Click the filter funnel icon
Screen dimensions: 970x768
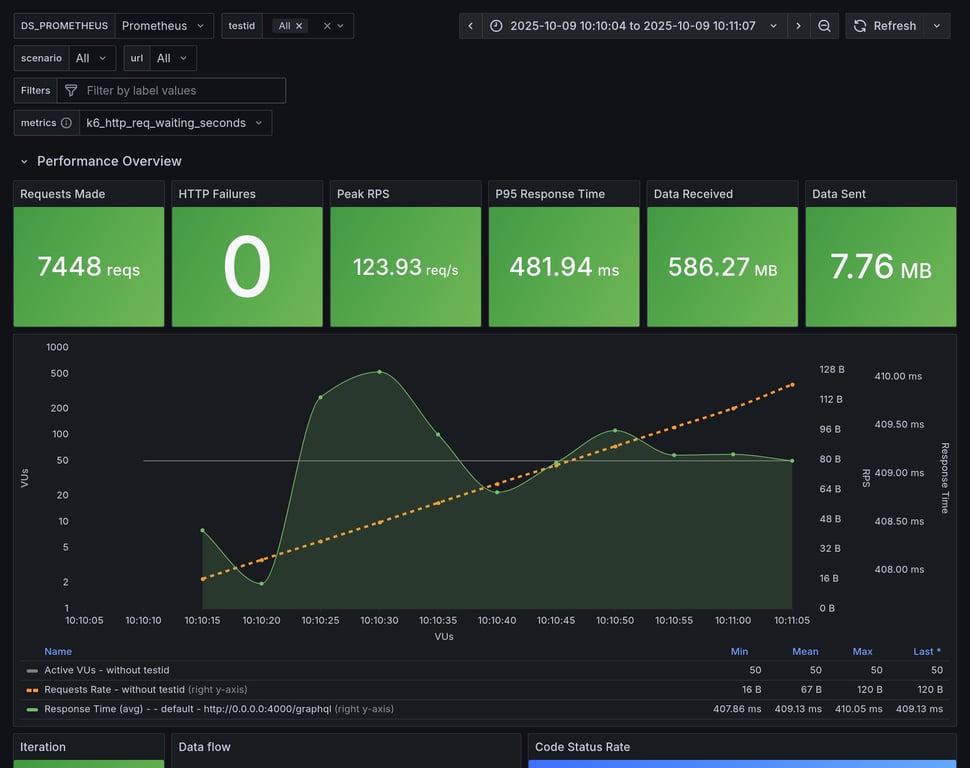tap(71, 91)
